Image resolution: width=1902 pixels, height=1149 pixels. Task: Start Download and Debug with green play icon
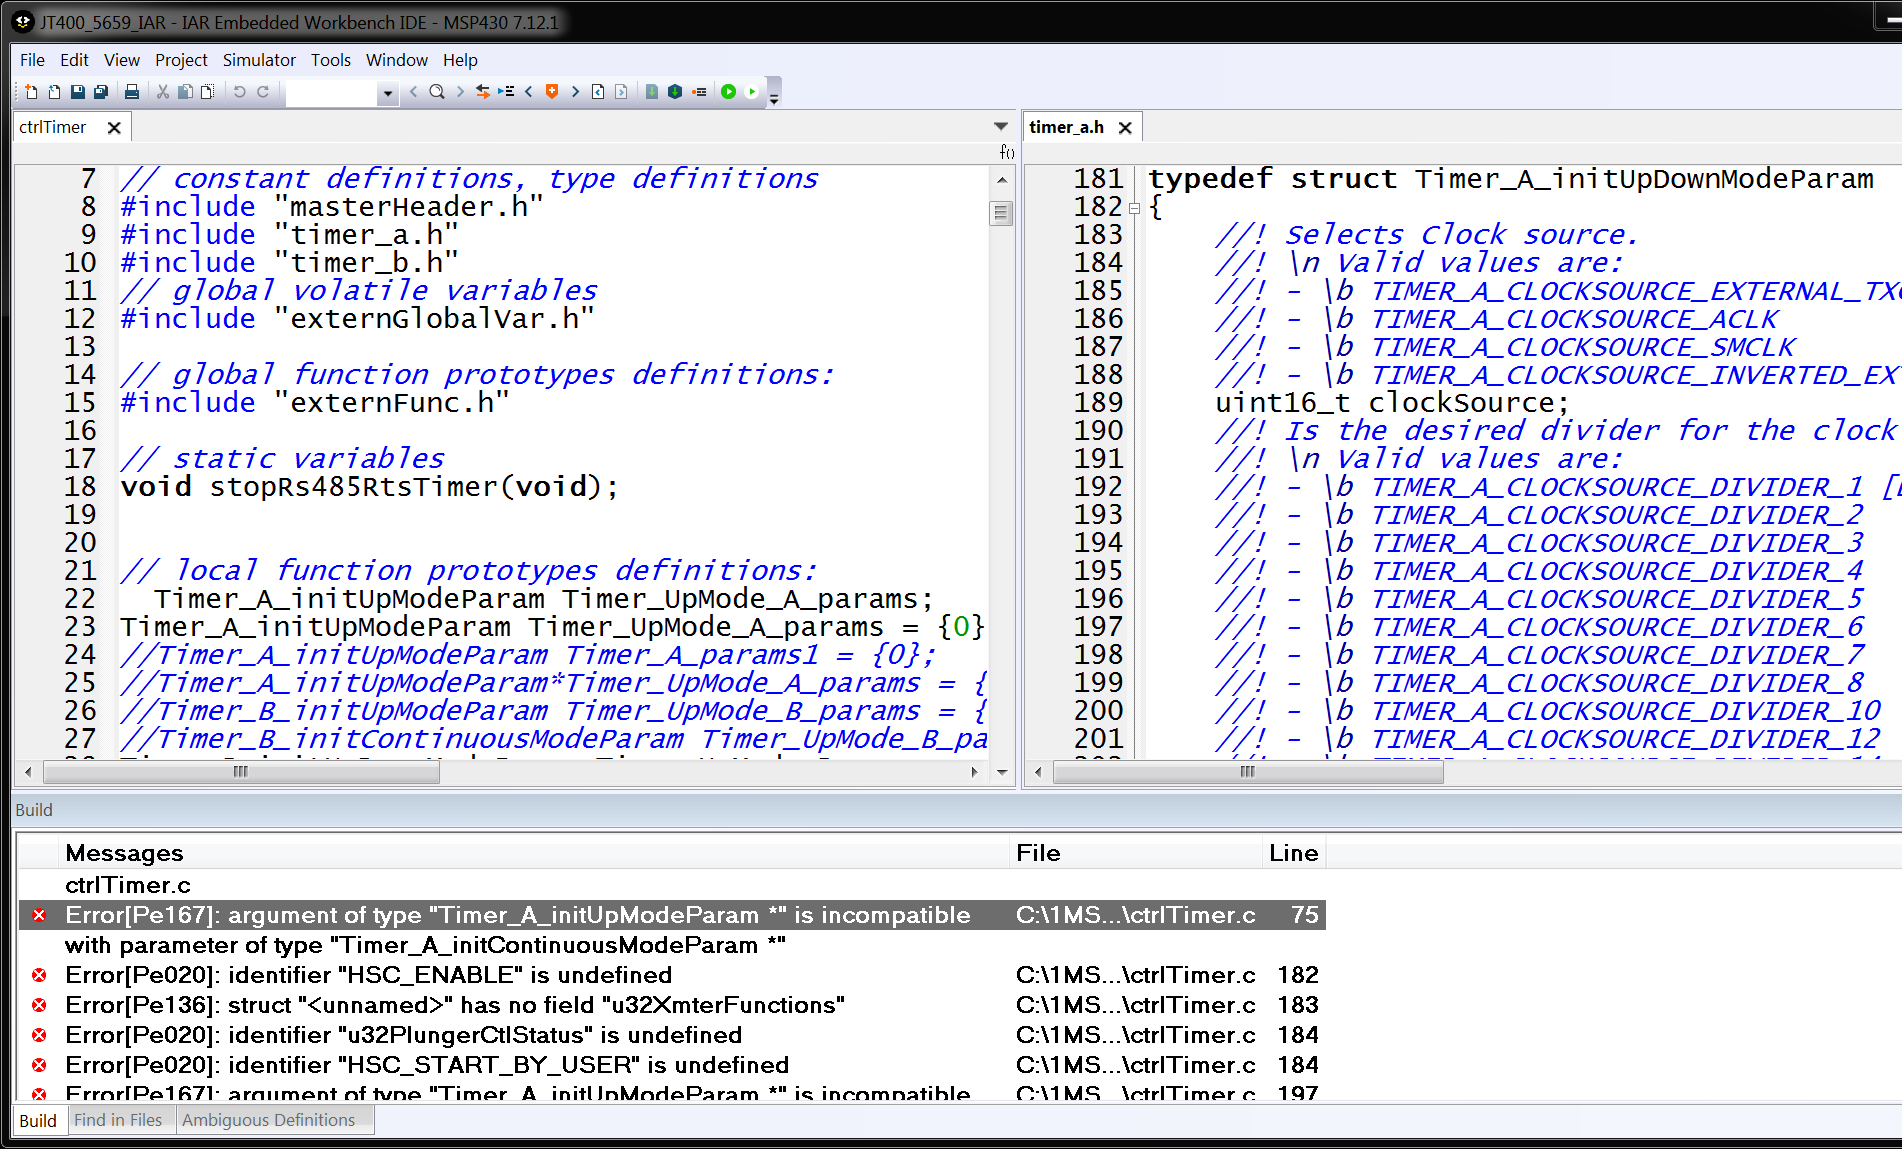728,92
